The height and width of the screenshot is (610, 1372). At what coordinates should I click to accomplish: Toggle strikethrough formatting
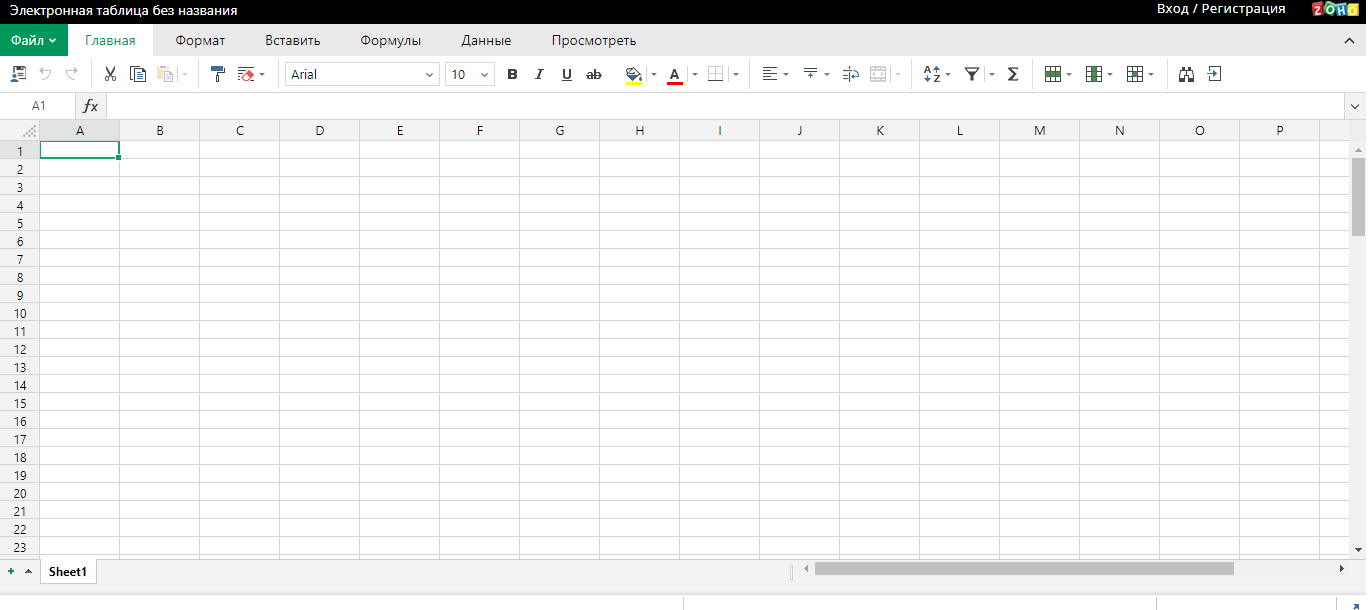[x=594, y=74]
